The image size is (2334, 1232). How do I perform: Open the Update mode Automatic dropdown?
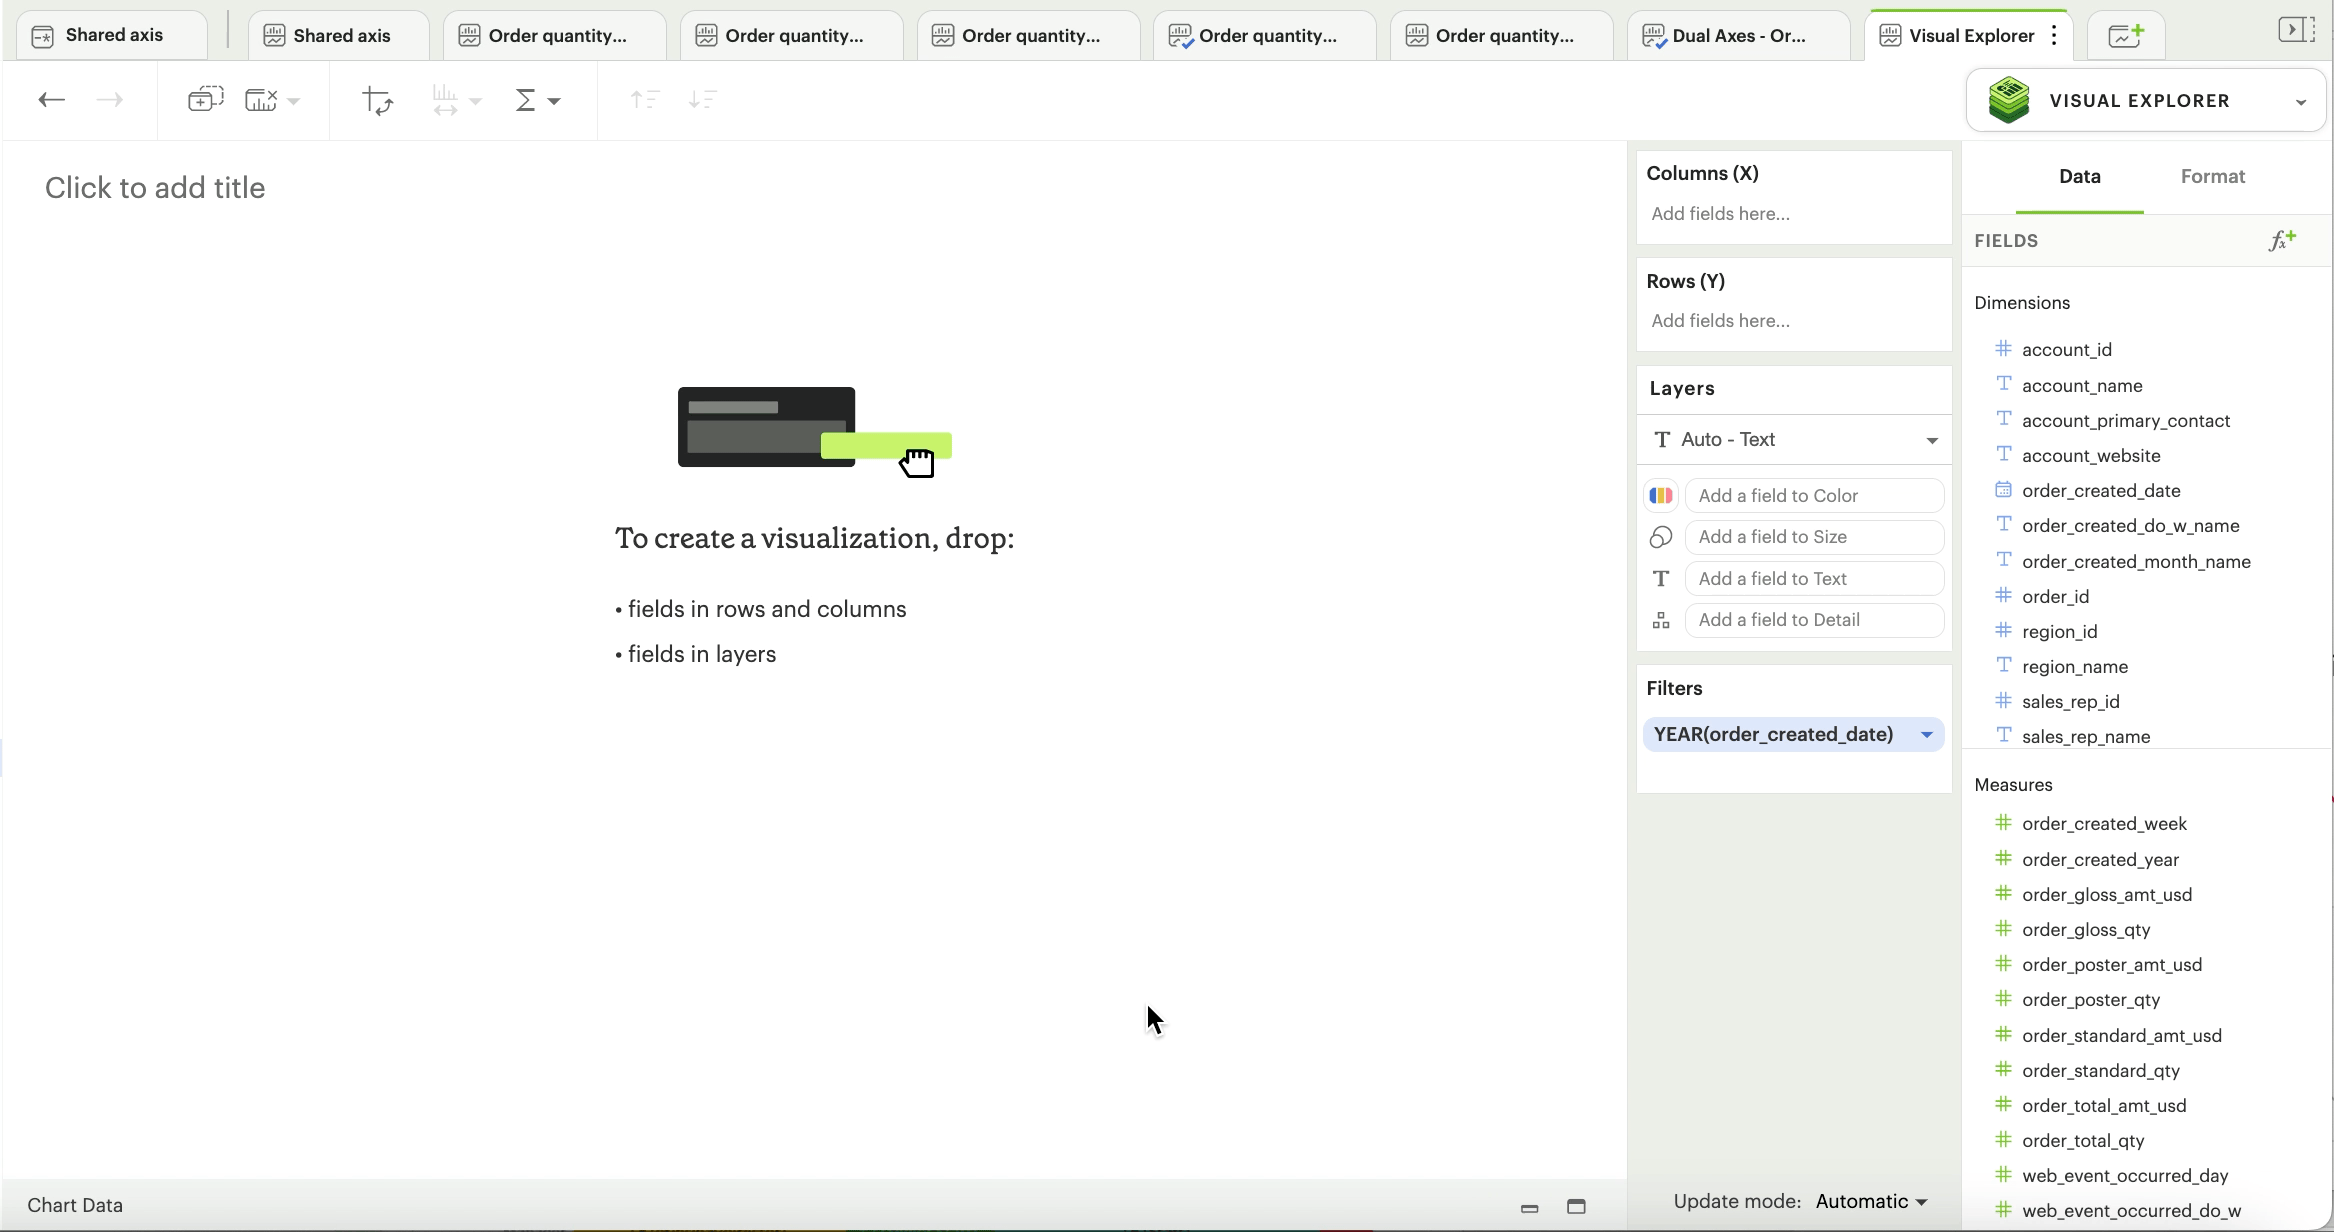tap(1871, 1202)
